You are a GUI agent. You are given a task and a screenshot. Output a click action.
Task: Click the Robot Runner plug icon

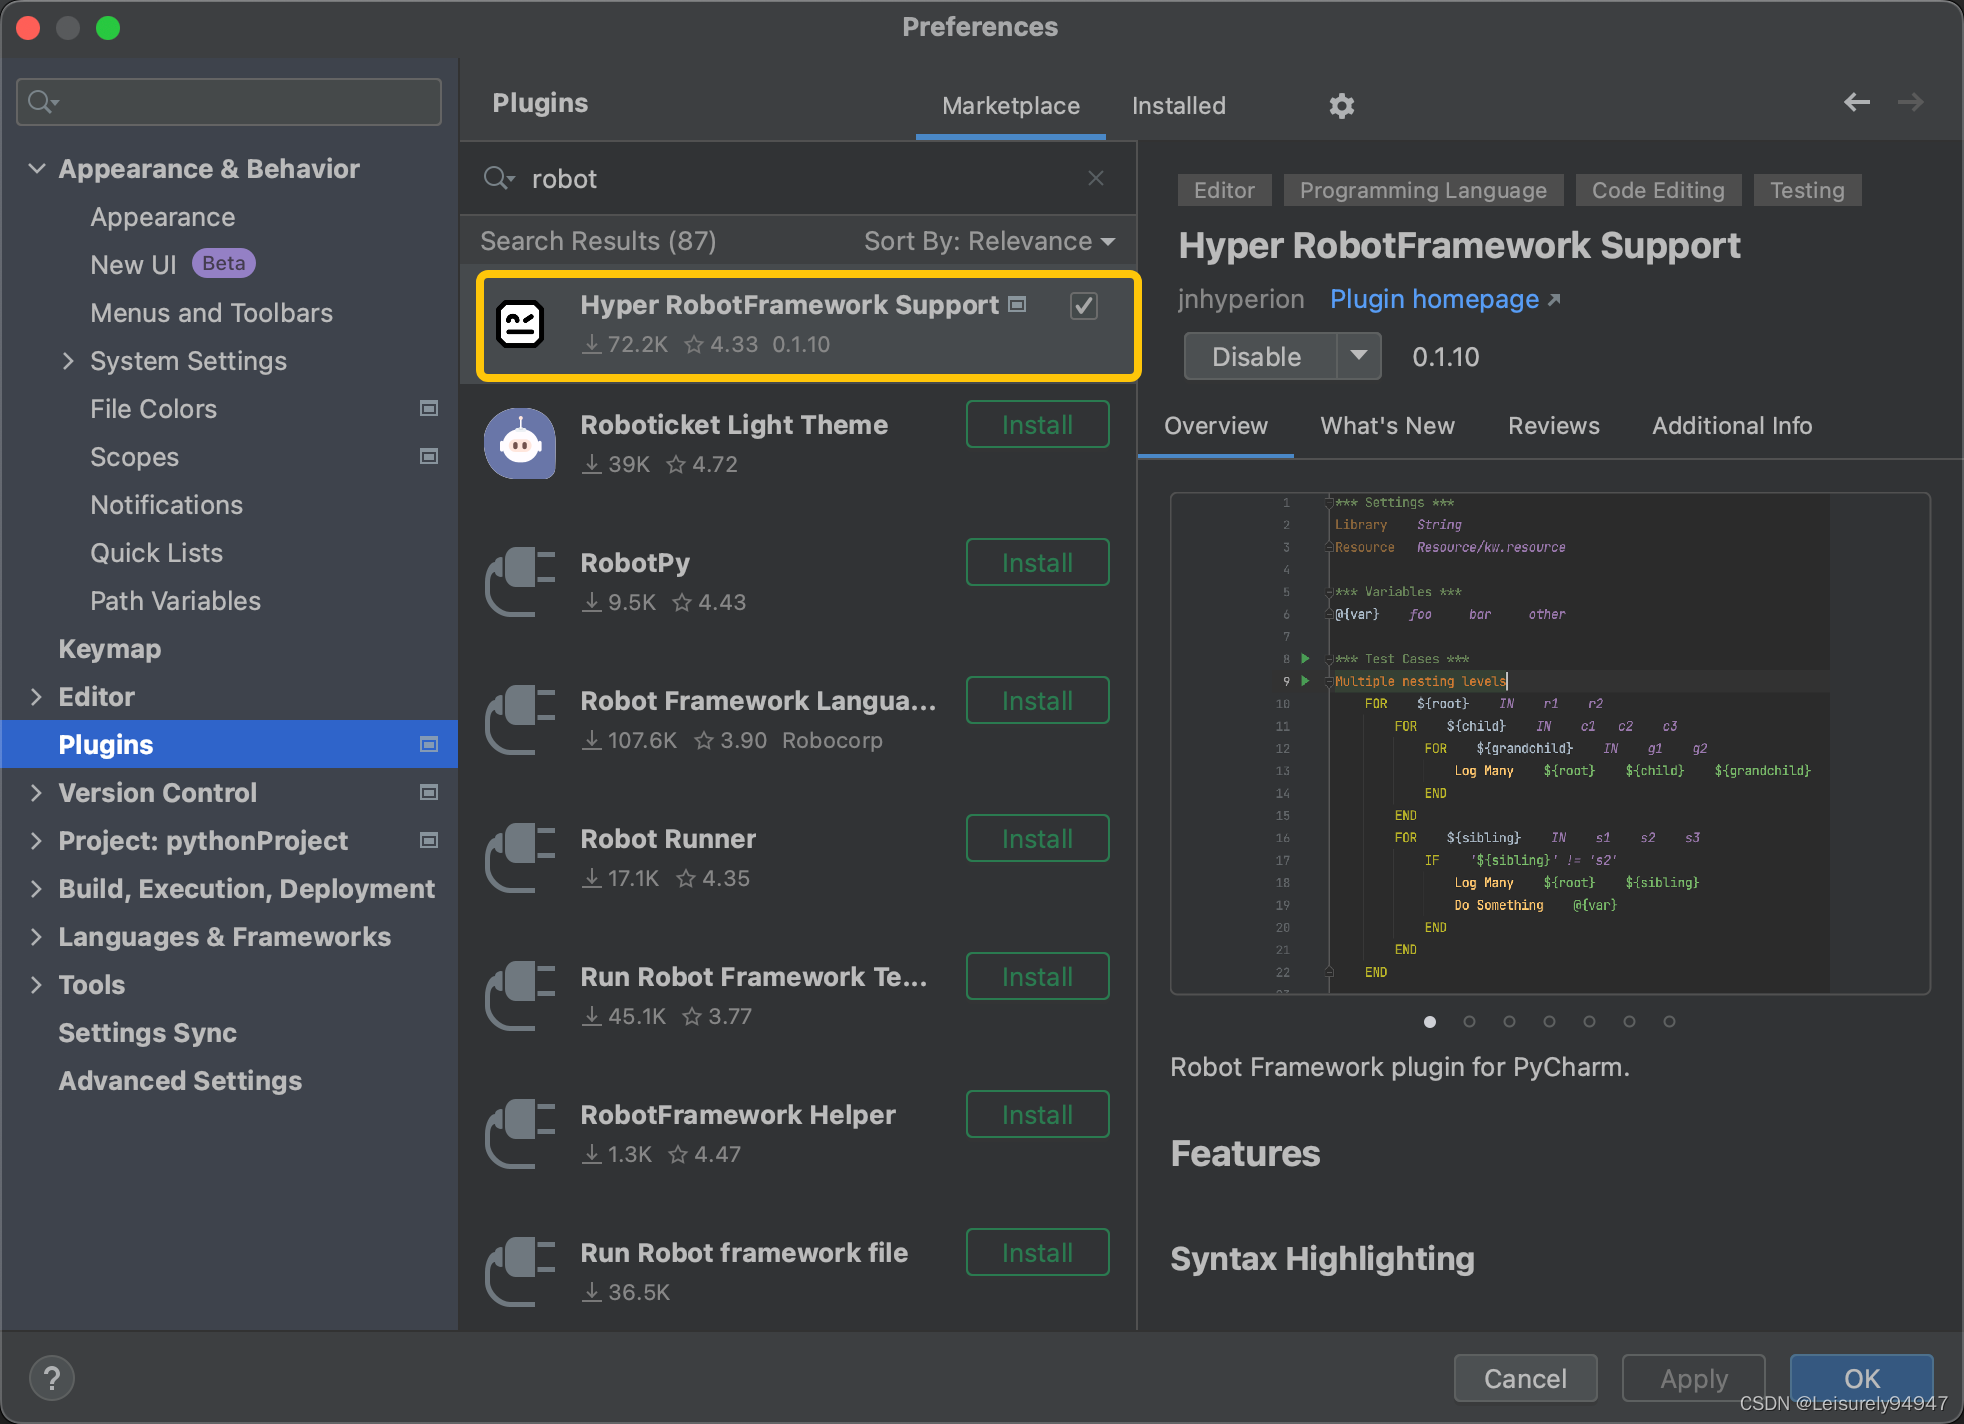click(520, 858)
